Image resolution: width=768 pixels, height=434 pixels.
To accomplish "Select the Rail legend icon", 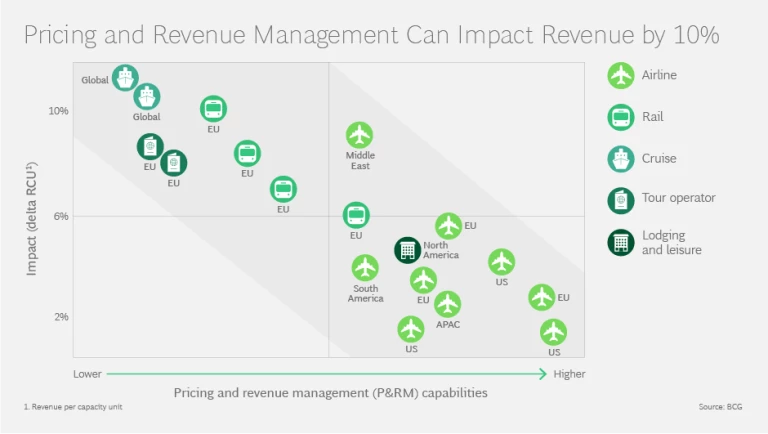I will tap(621, 117).
